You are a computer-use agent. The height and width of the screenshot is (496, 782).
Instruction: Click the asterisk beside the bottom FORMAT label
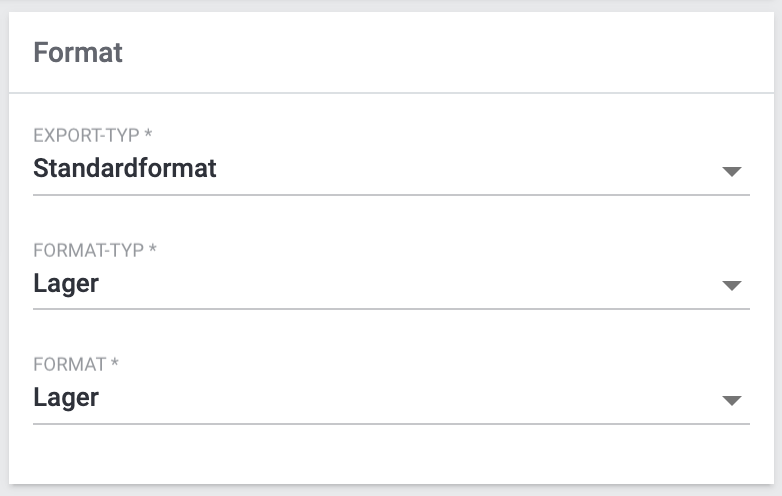tap(115, 364)
